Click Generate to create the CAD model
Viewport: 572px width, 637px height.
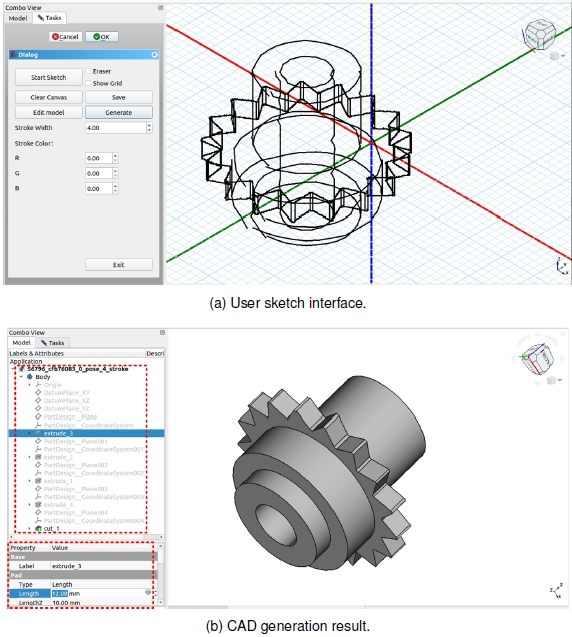[119, 113]
